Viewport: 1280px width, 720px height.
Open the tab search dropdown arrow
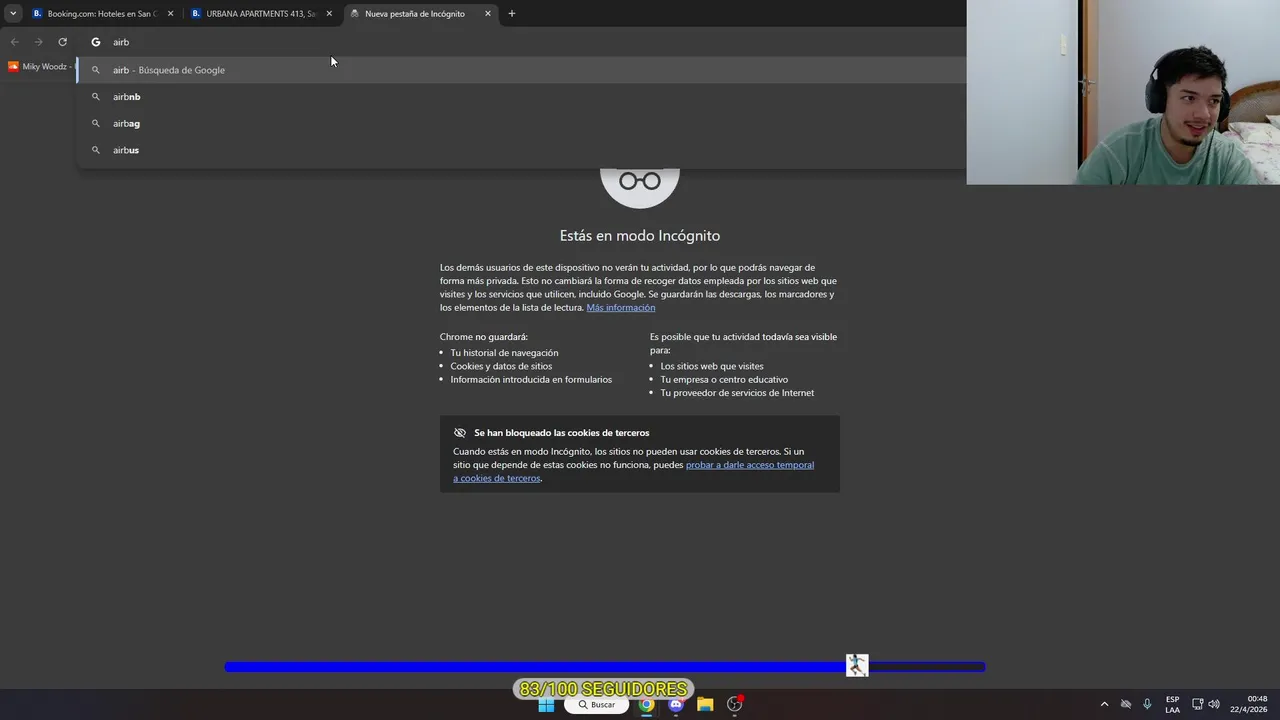[13, 14]
